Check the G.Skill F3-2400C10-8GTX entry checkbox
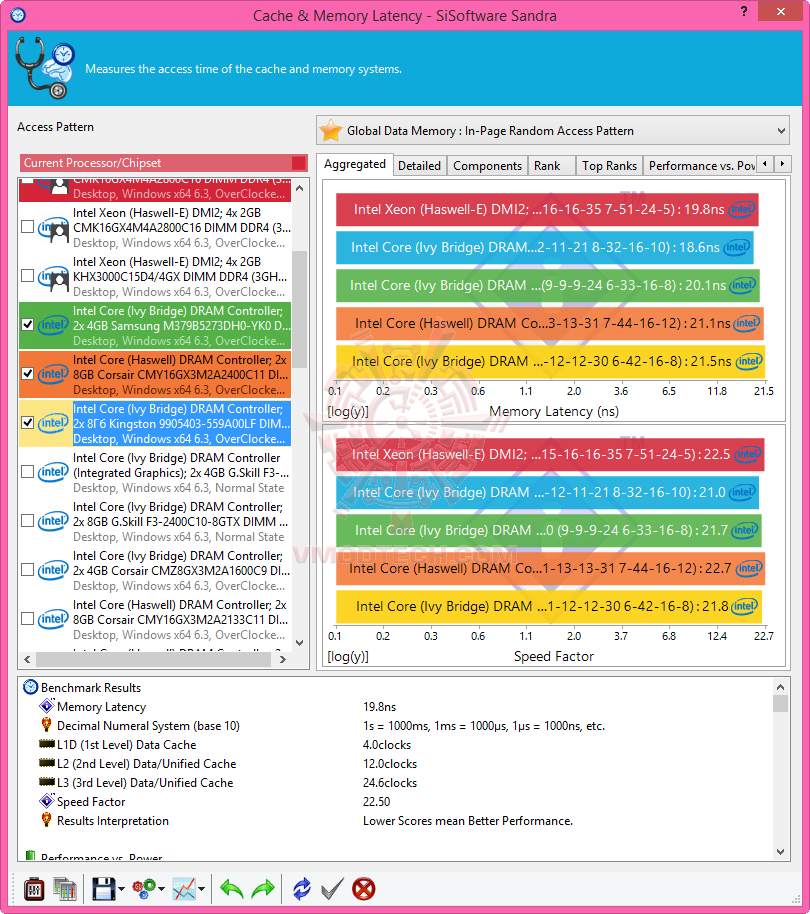Screen dimensions: 810x914 27,520
